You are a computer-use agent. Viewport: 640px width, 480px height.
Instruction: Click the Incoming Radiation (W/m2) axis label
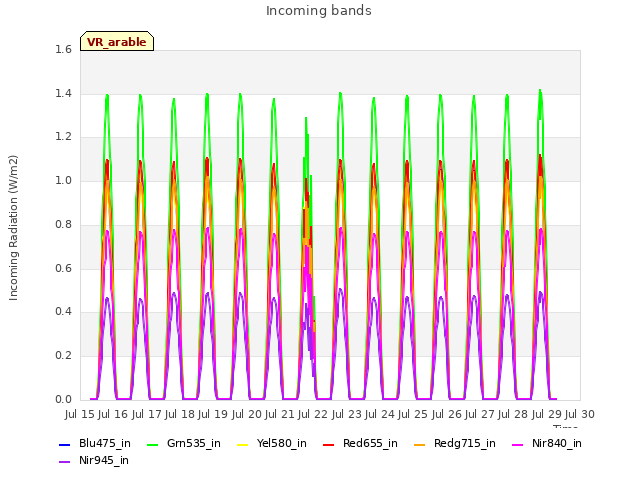click(x=13, y=228)
